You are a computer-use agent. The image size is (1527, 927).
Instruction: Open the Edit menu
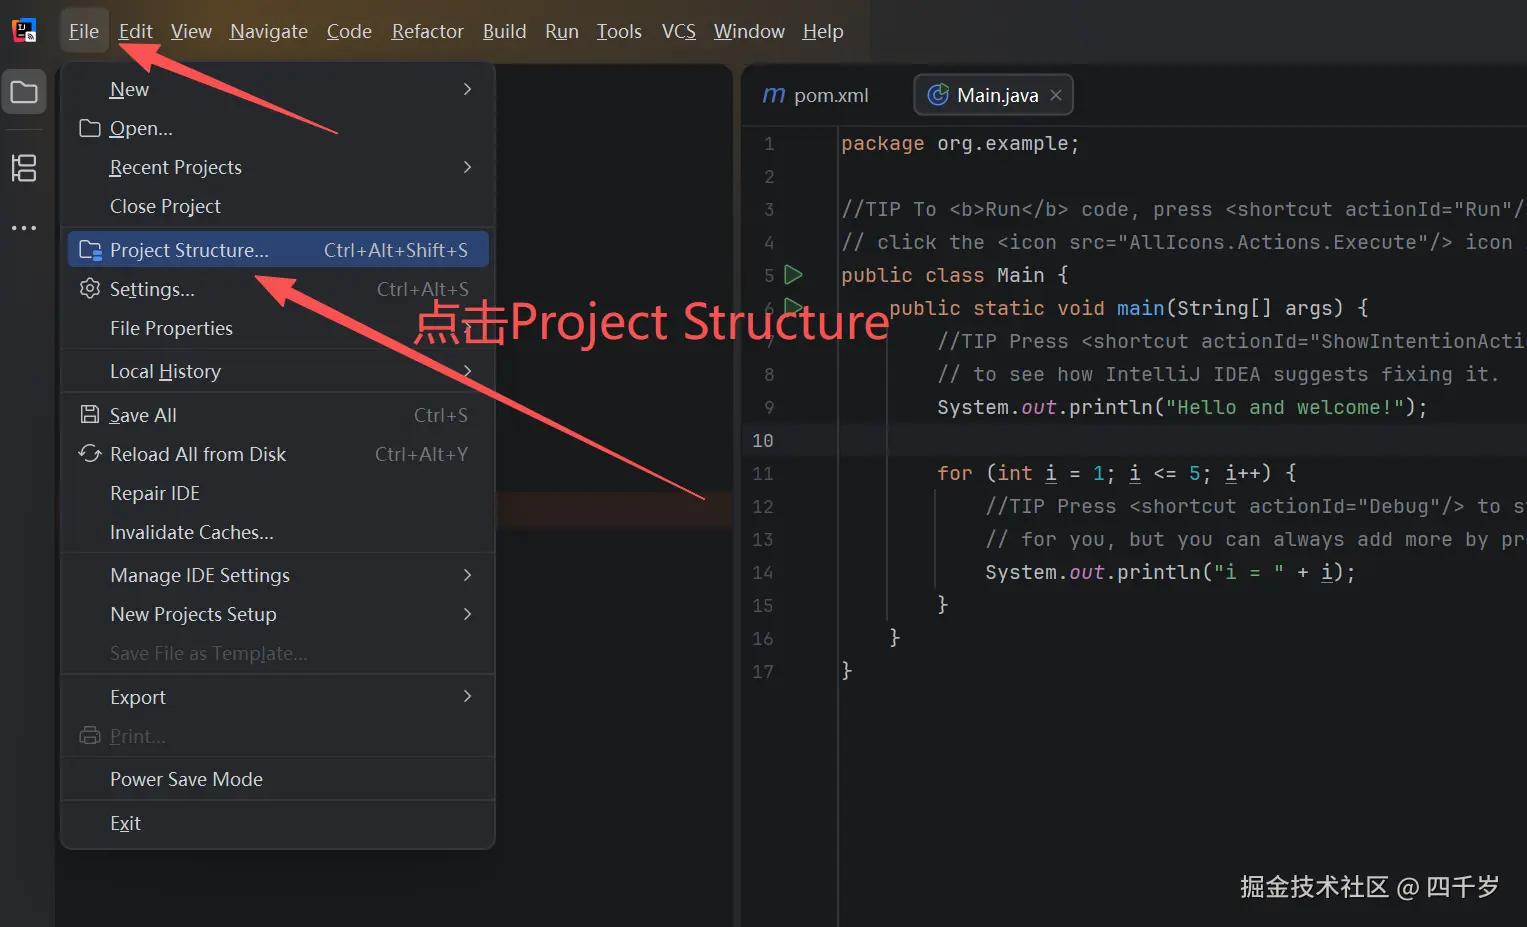pyautogui.click(x=135, y=31)
